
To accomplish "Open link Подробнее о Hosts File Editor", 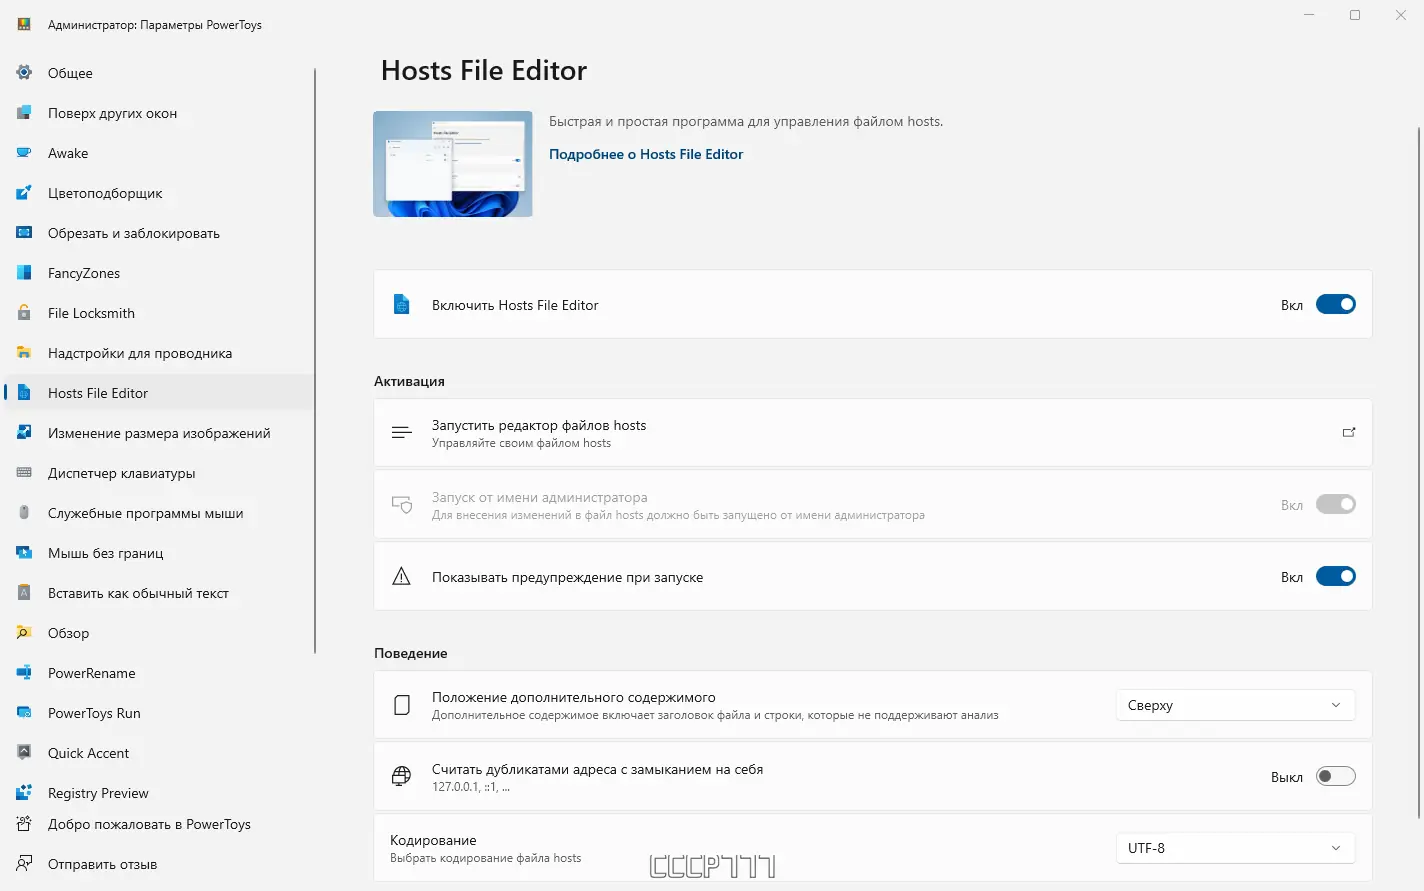I will [646, 154].
